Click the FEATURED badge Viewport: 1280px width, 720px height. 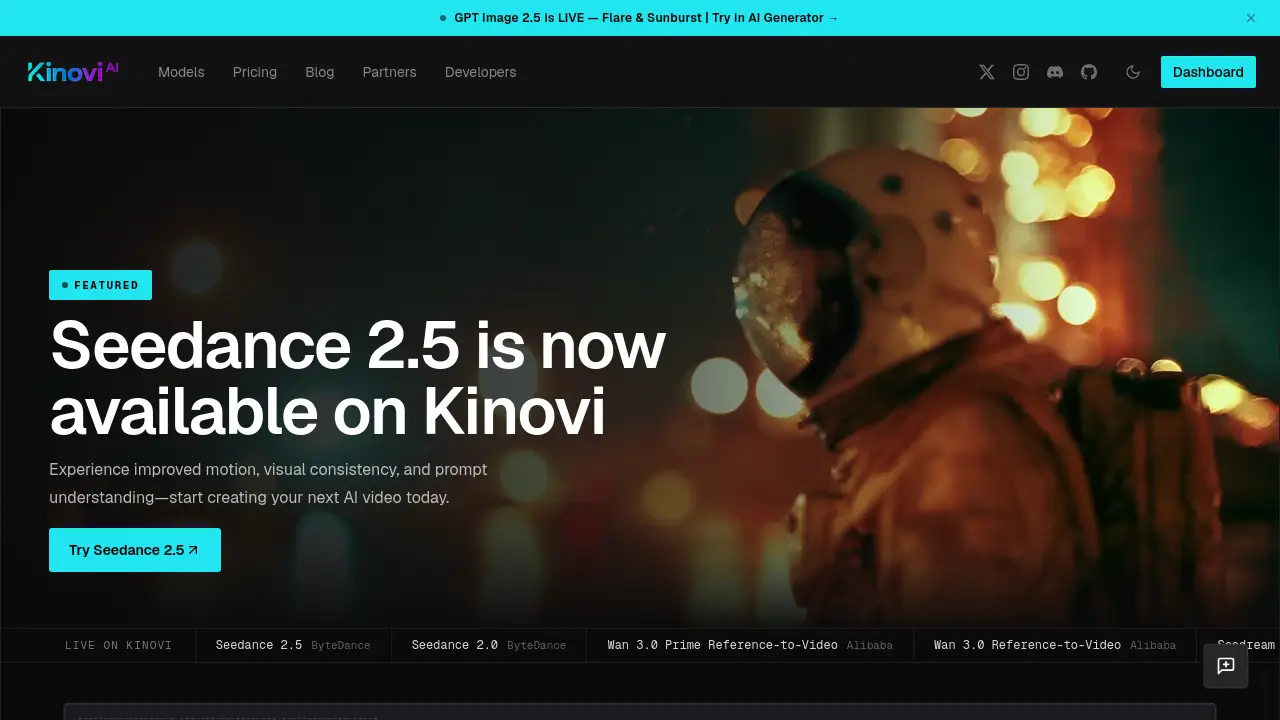coord(100,285)
